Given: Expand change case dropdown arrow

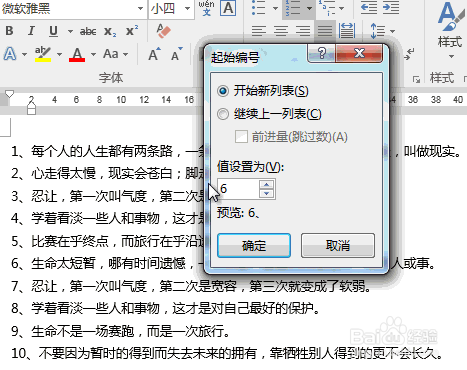Looking at the screenshot, I should 125,54.
